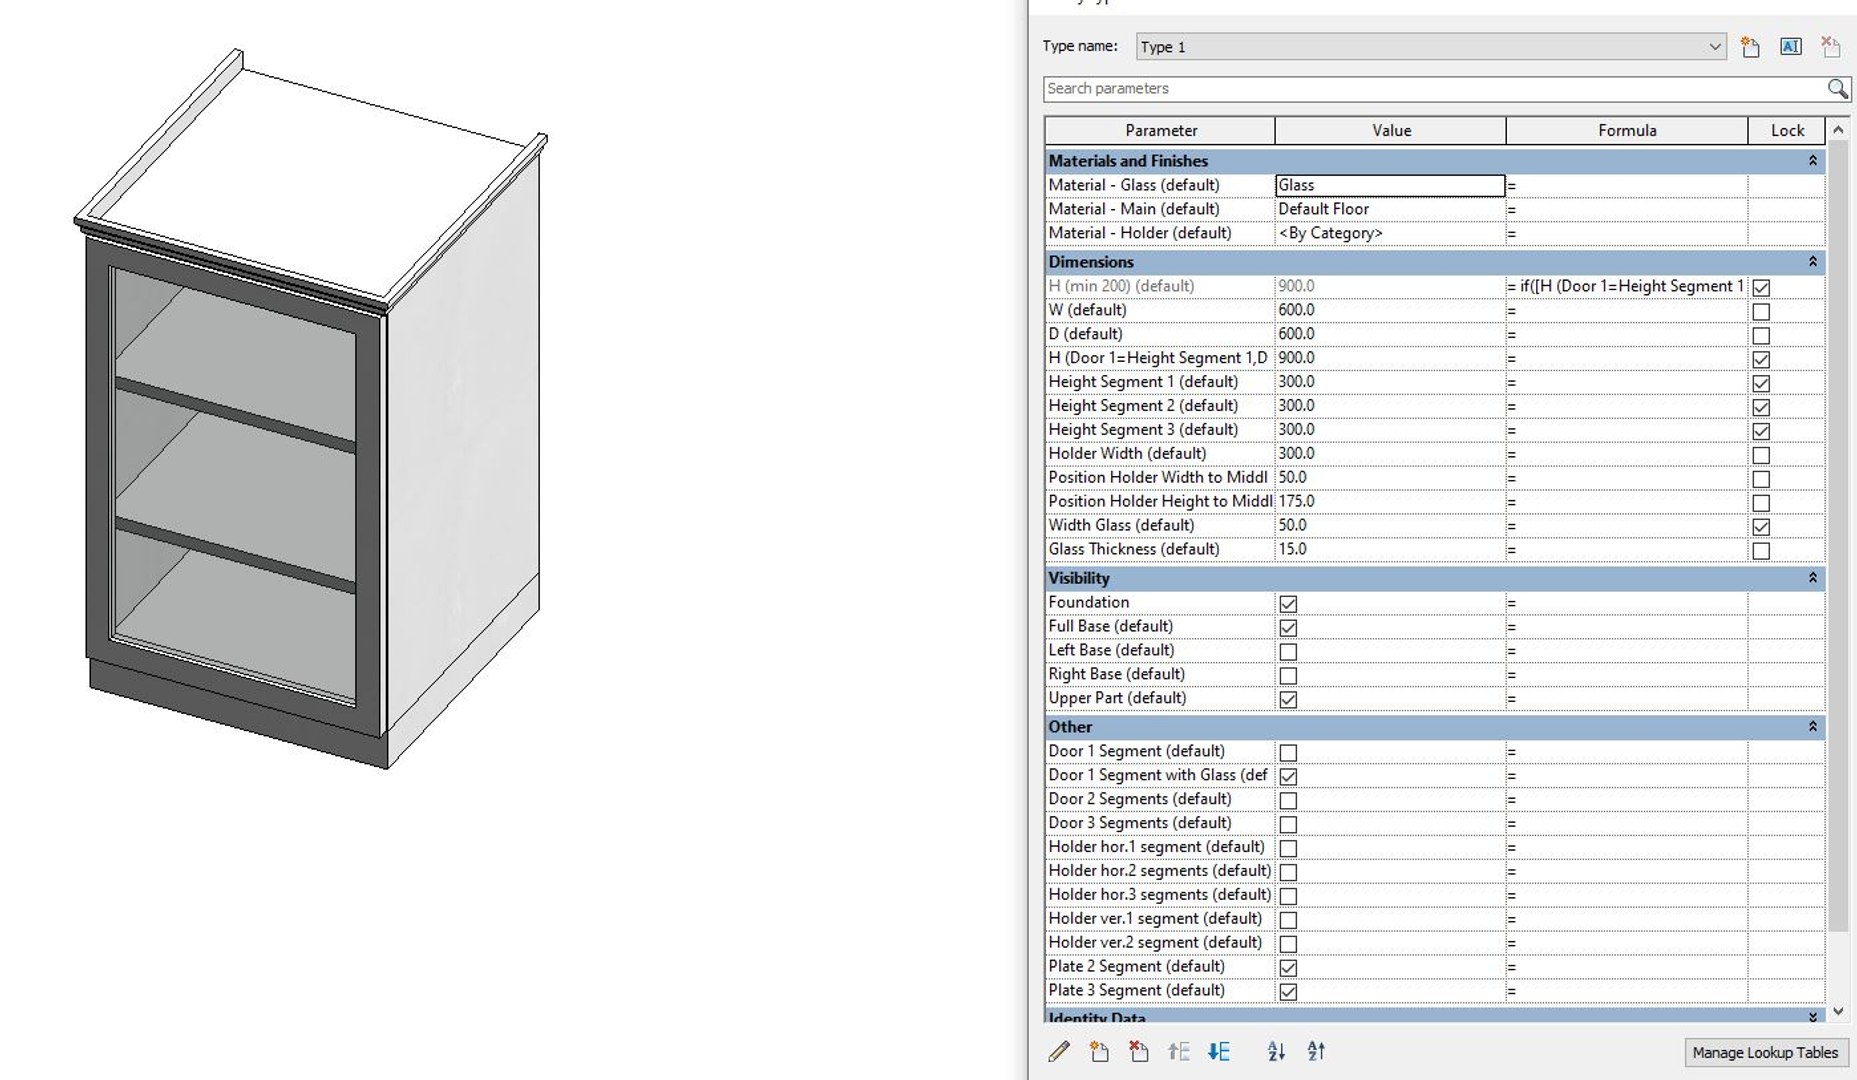Click the Delete Type icon
The image size is (1857, 1080).
tap(1830, 47)
